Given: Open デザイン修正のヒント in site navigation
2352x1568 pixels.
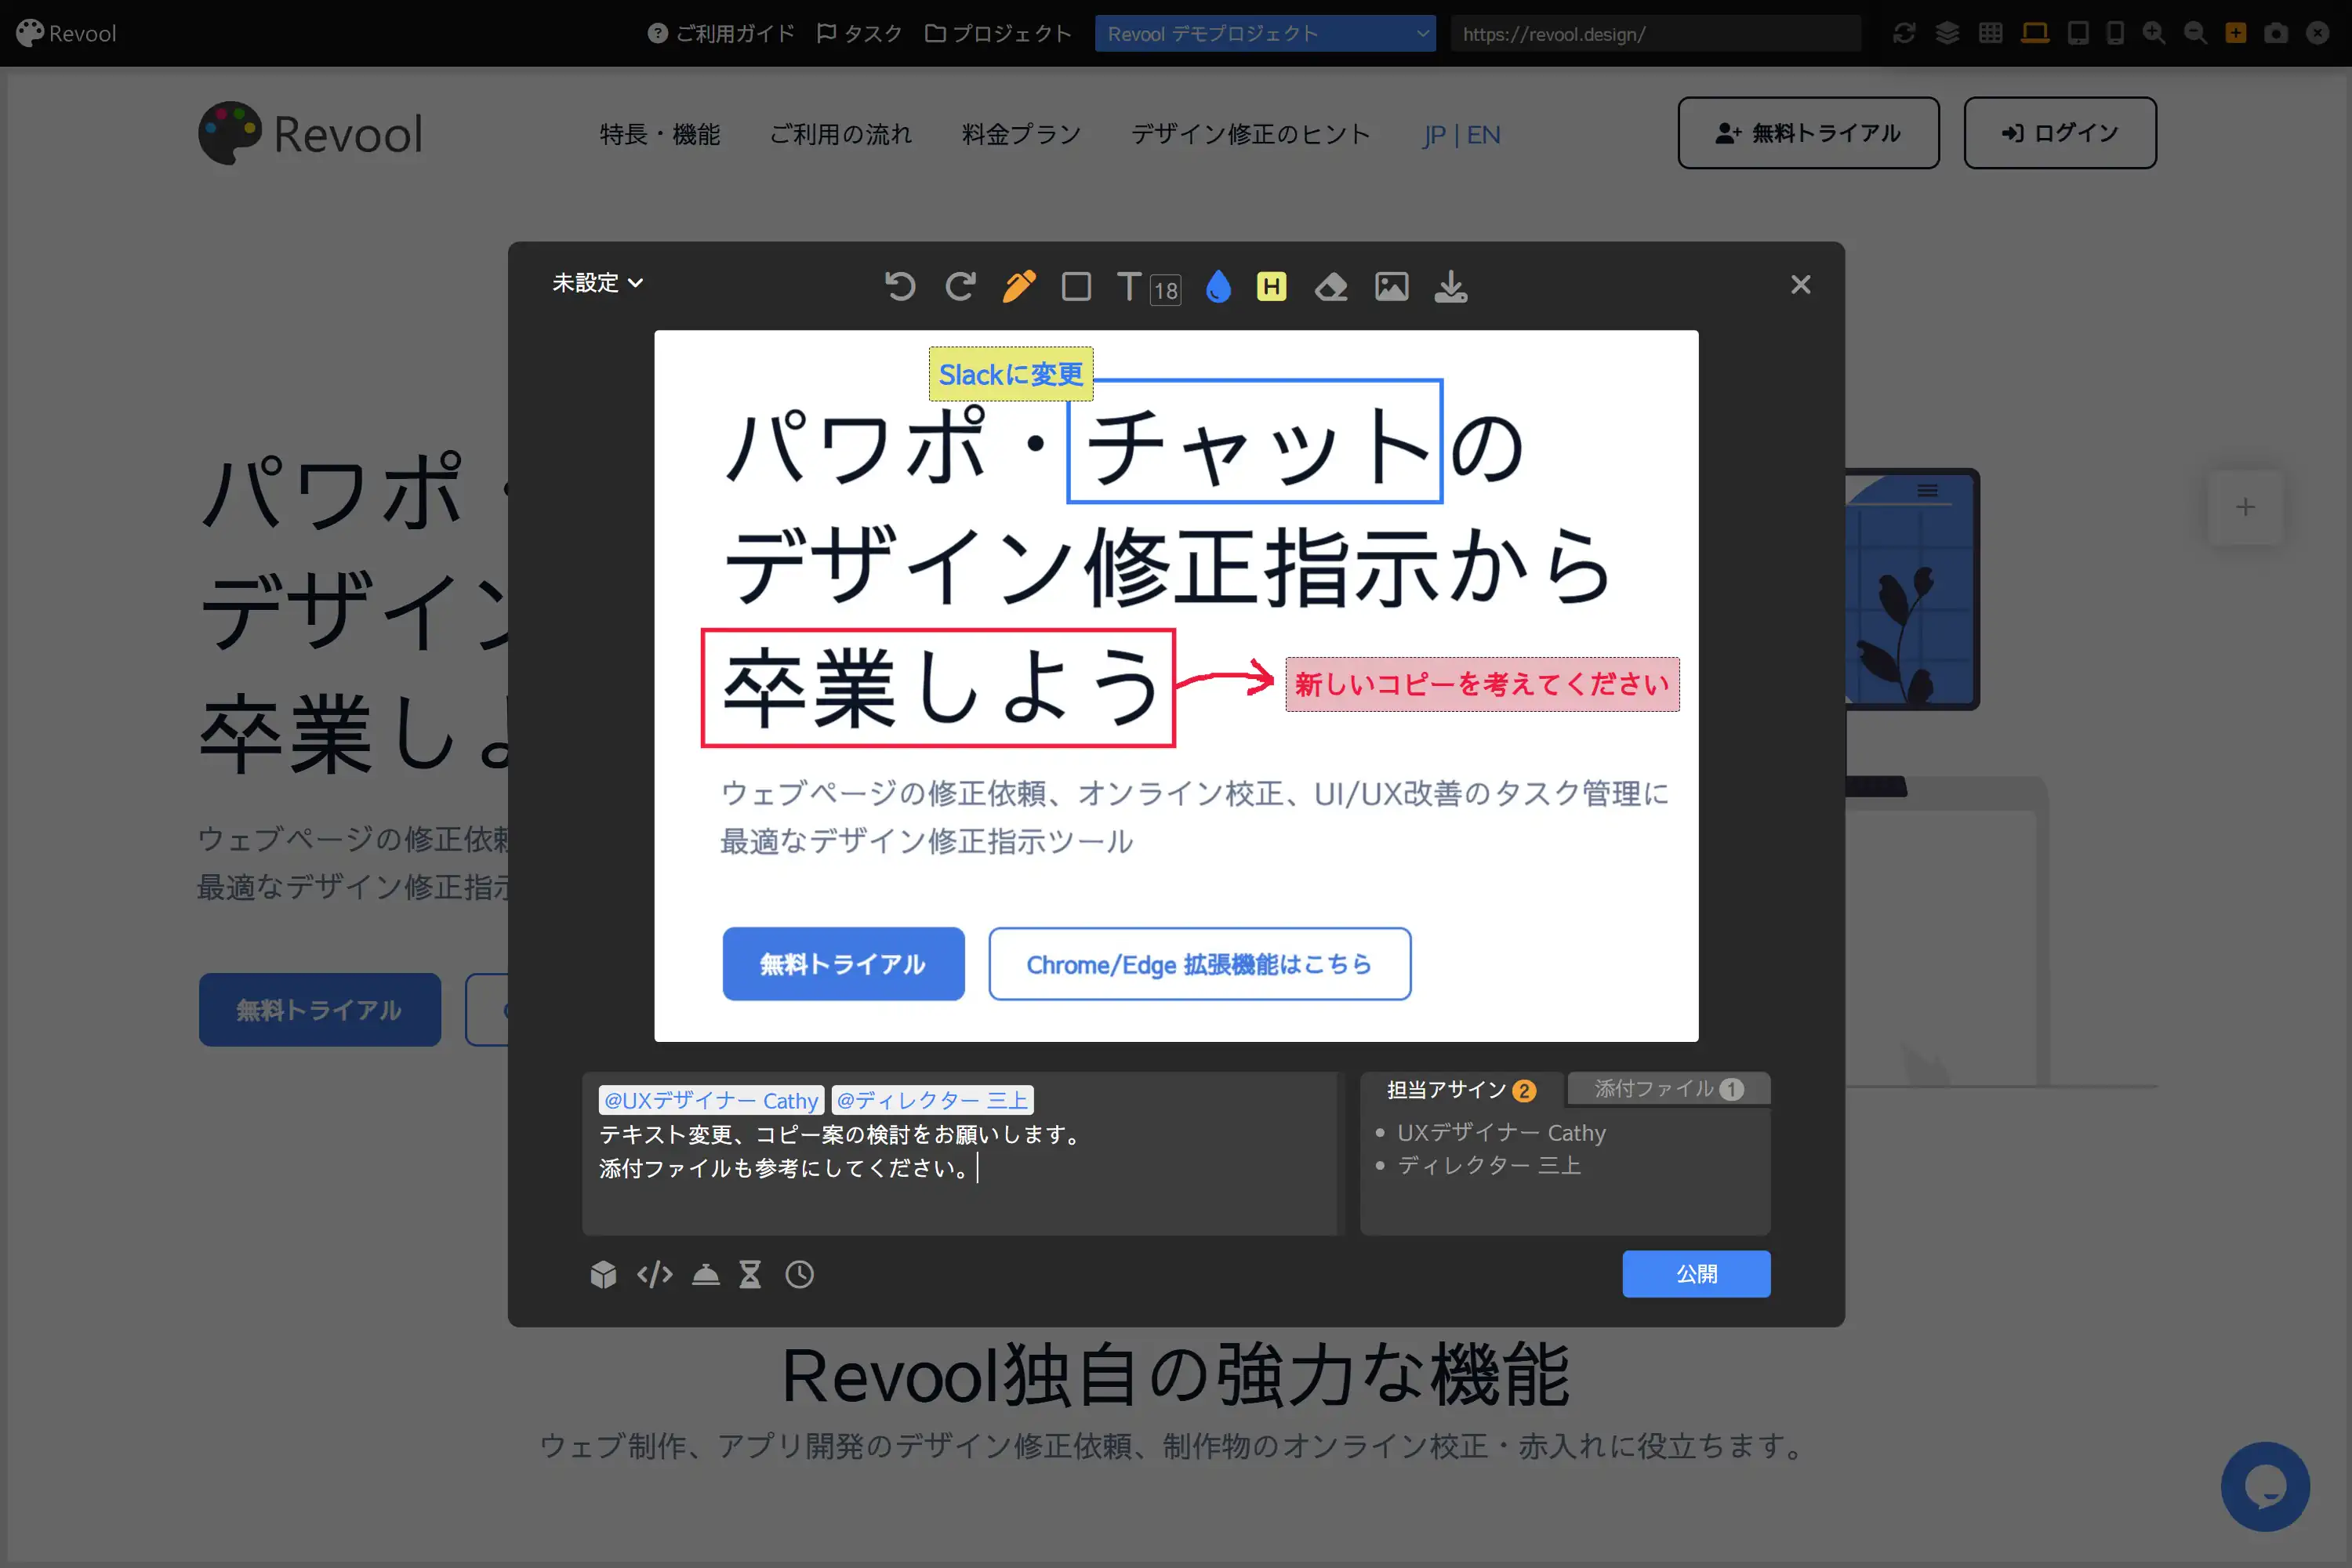Looking at the screenshot, I should pos(1251,134).
